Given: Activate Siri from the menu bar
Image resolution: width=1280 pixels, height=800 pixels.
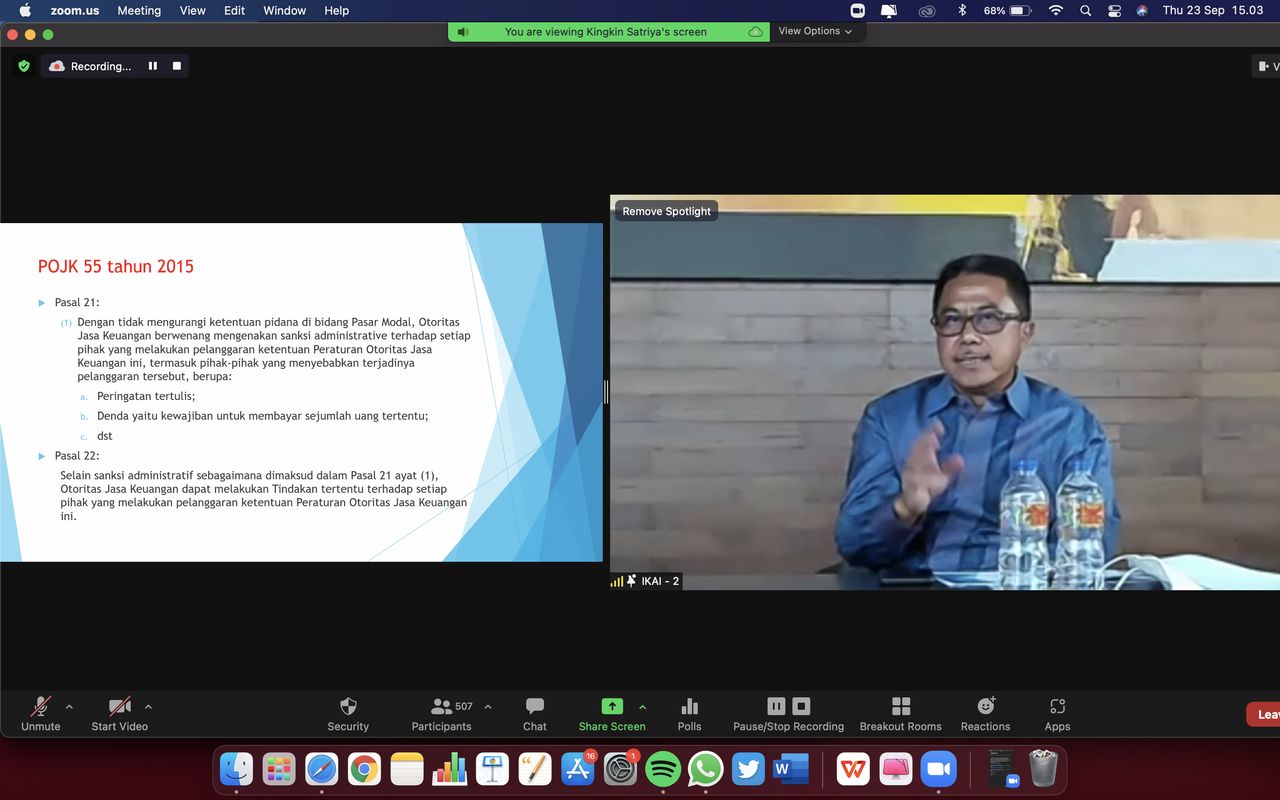Looking at the screenshot, I should point(1142,10).
